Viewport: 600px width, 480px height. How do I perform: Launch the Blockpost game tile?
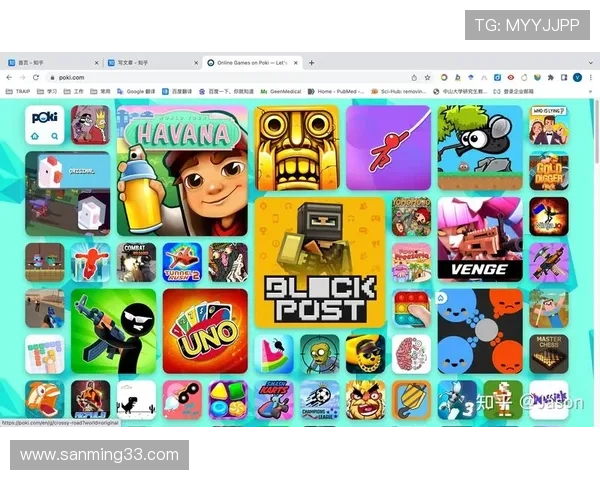tap(320, 263)
